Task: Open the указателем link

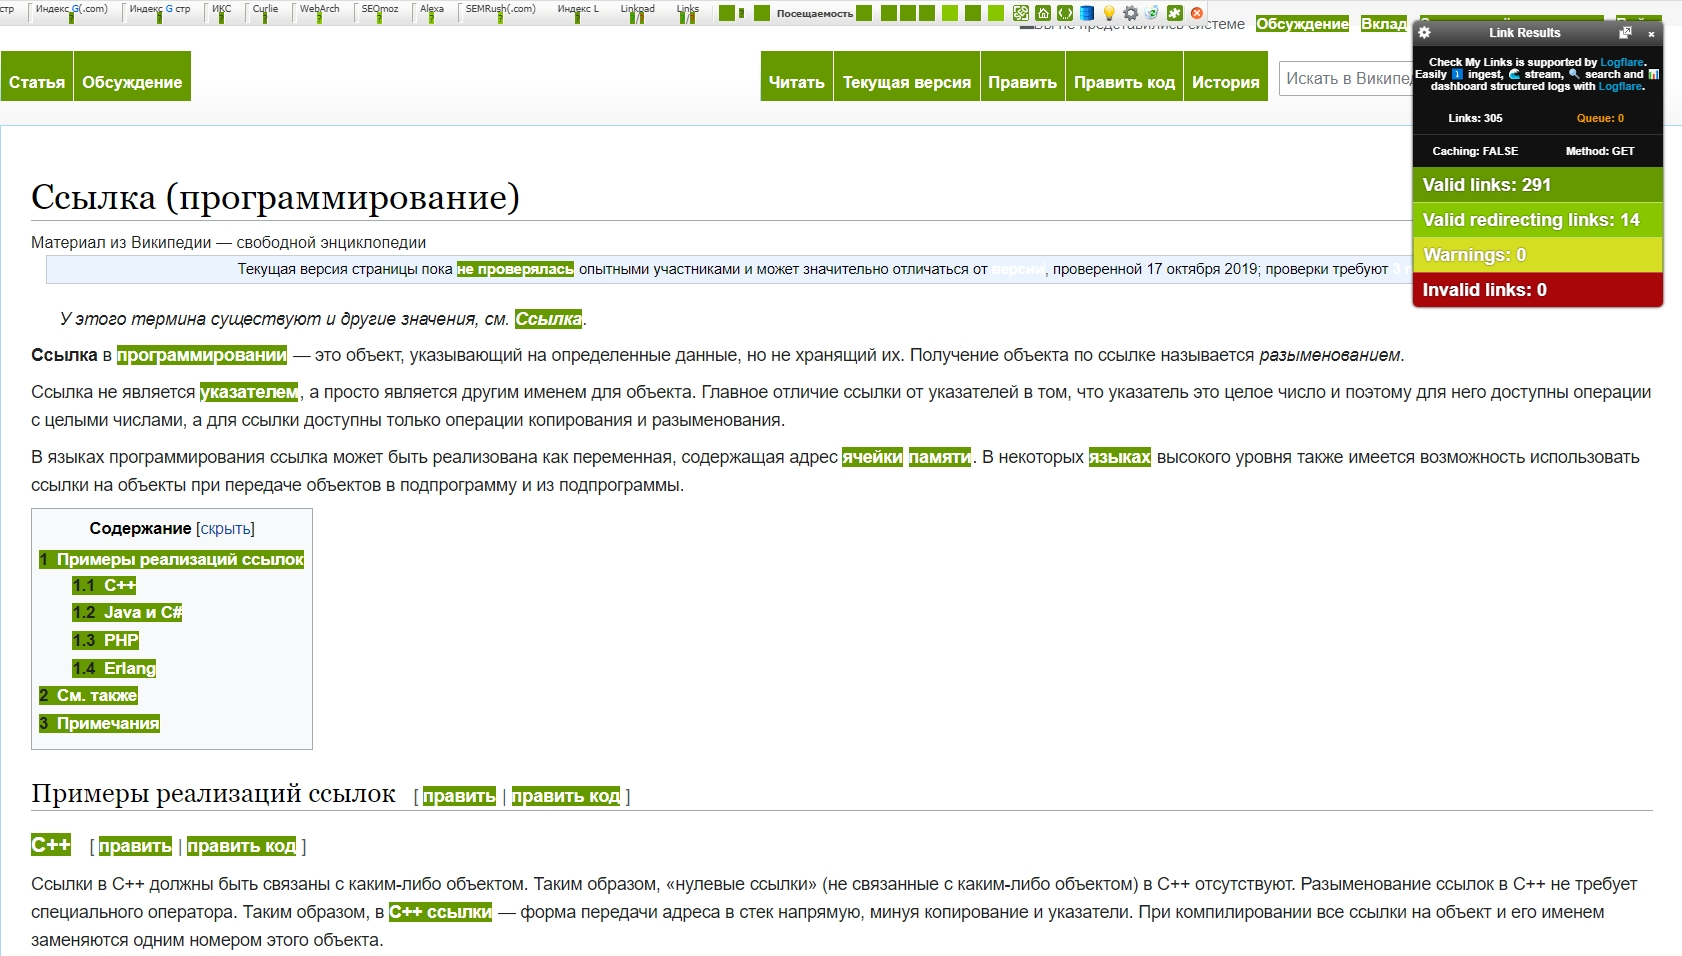Action: 249,392
